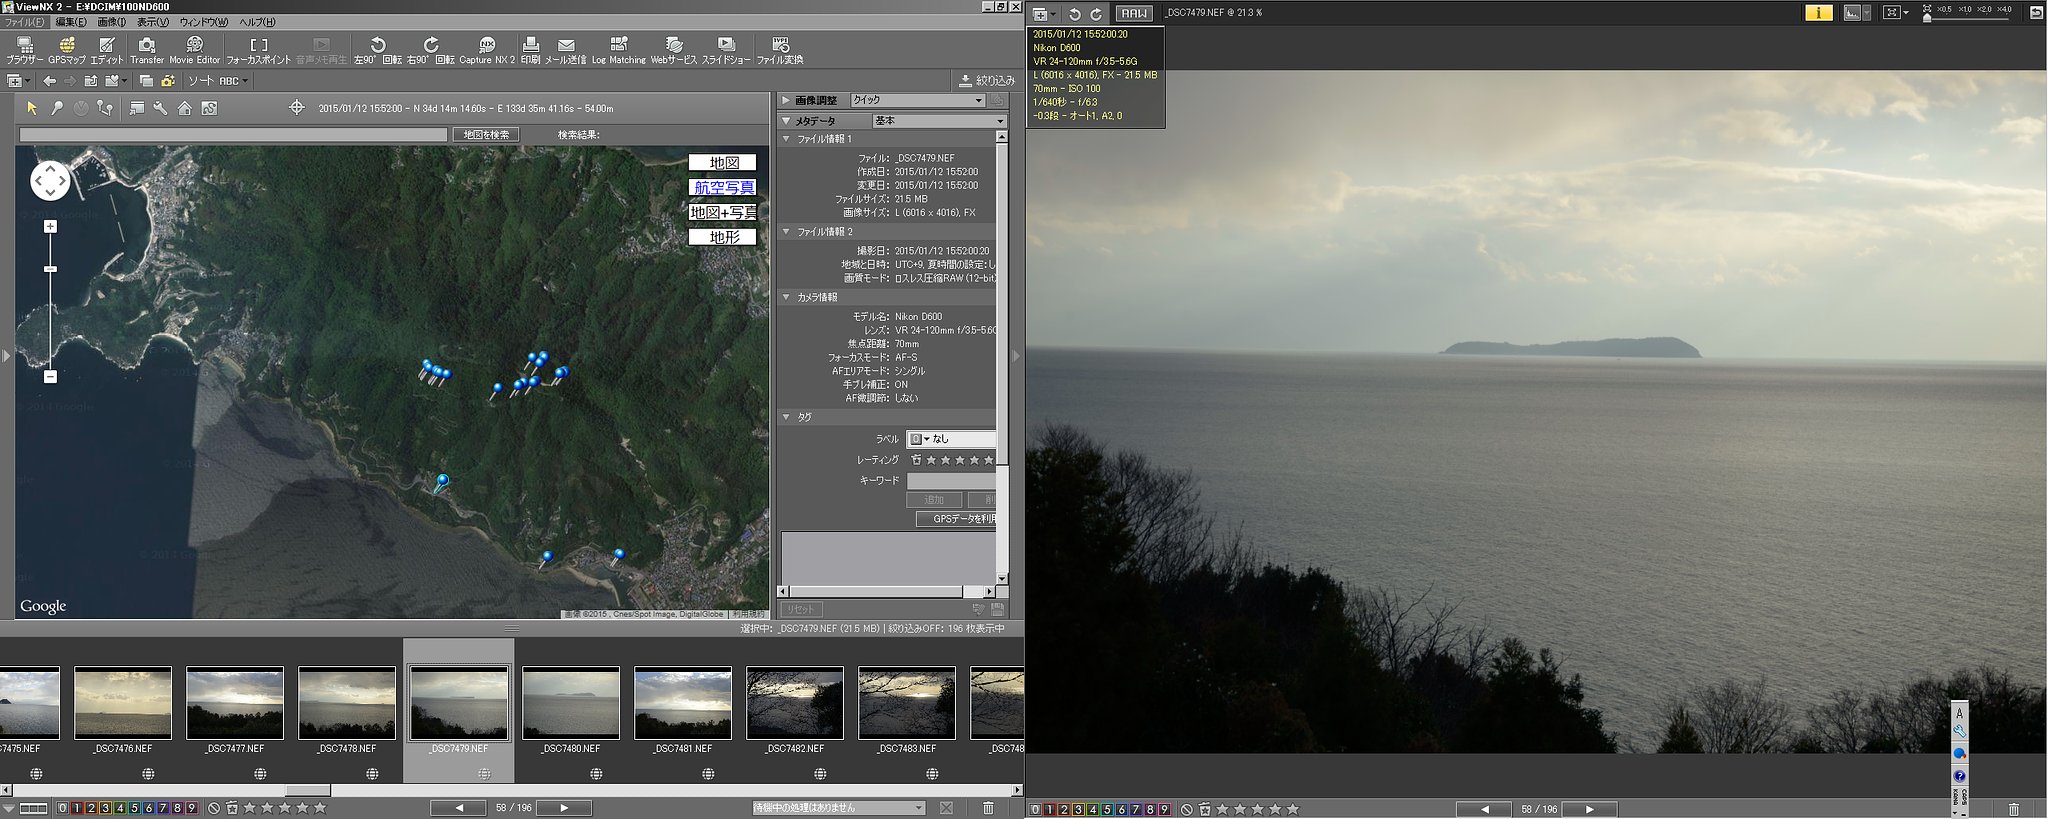Viewport: 2048px width, 819px height.
Task: Open the ソート ABC sort dropdown
Action: [217, 81]
